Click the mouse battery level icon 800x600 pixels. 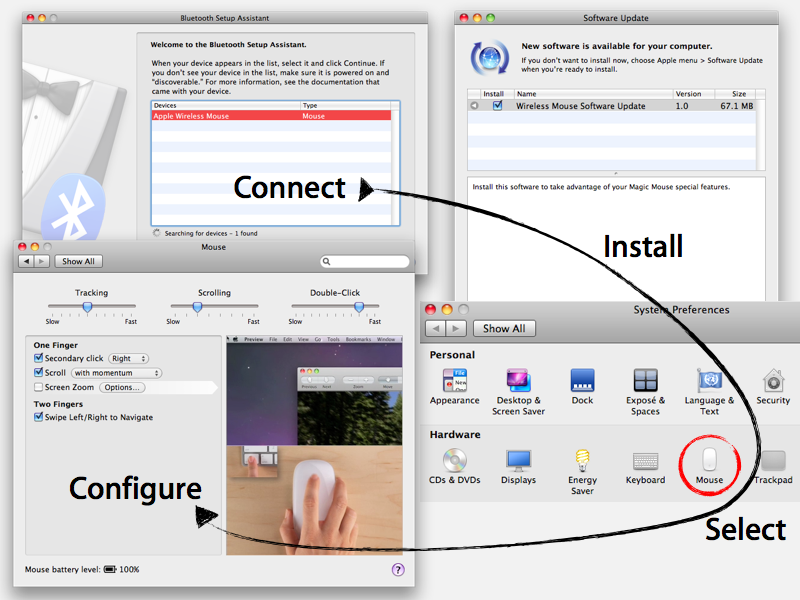[110, 569]
